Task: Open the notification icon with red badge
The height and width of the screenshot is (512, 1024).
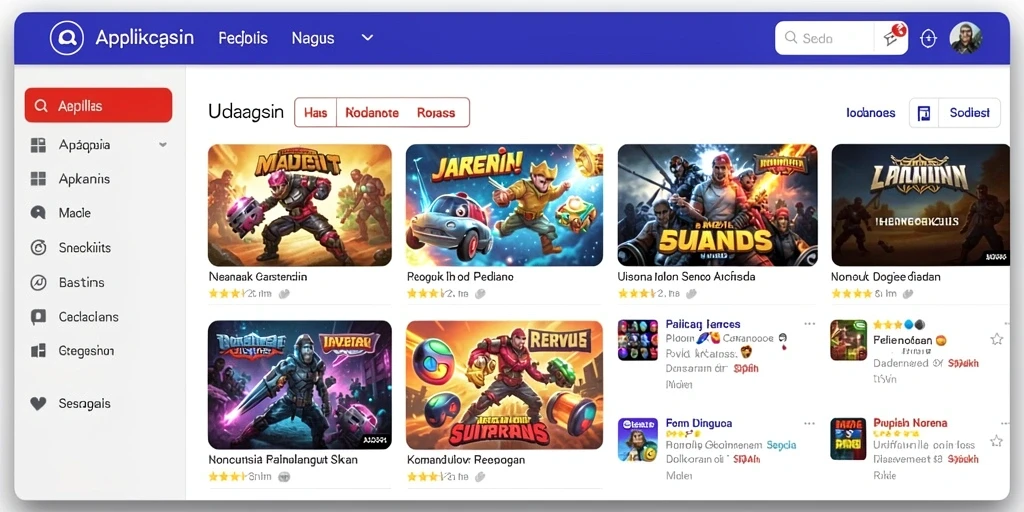Action: click(x=894, y=37)
